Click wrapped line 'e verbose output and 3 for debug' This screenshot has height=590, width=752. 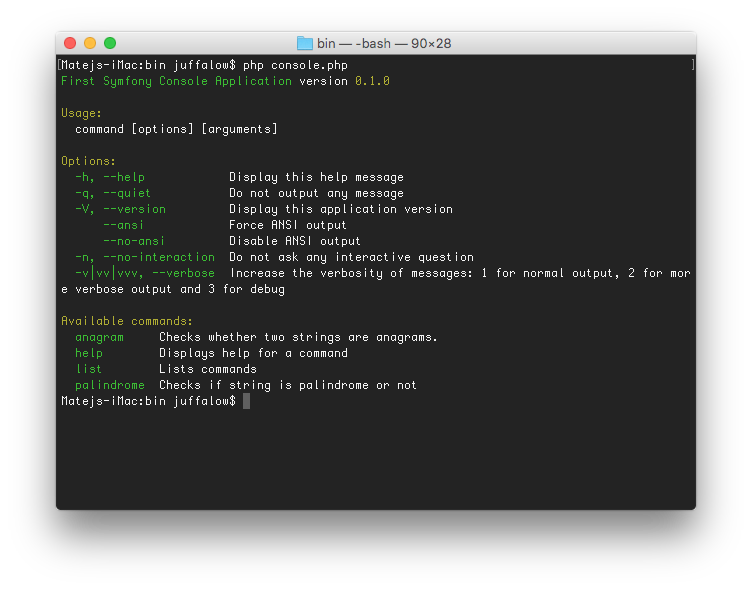coord(173,289)
